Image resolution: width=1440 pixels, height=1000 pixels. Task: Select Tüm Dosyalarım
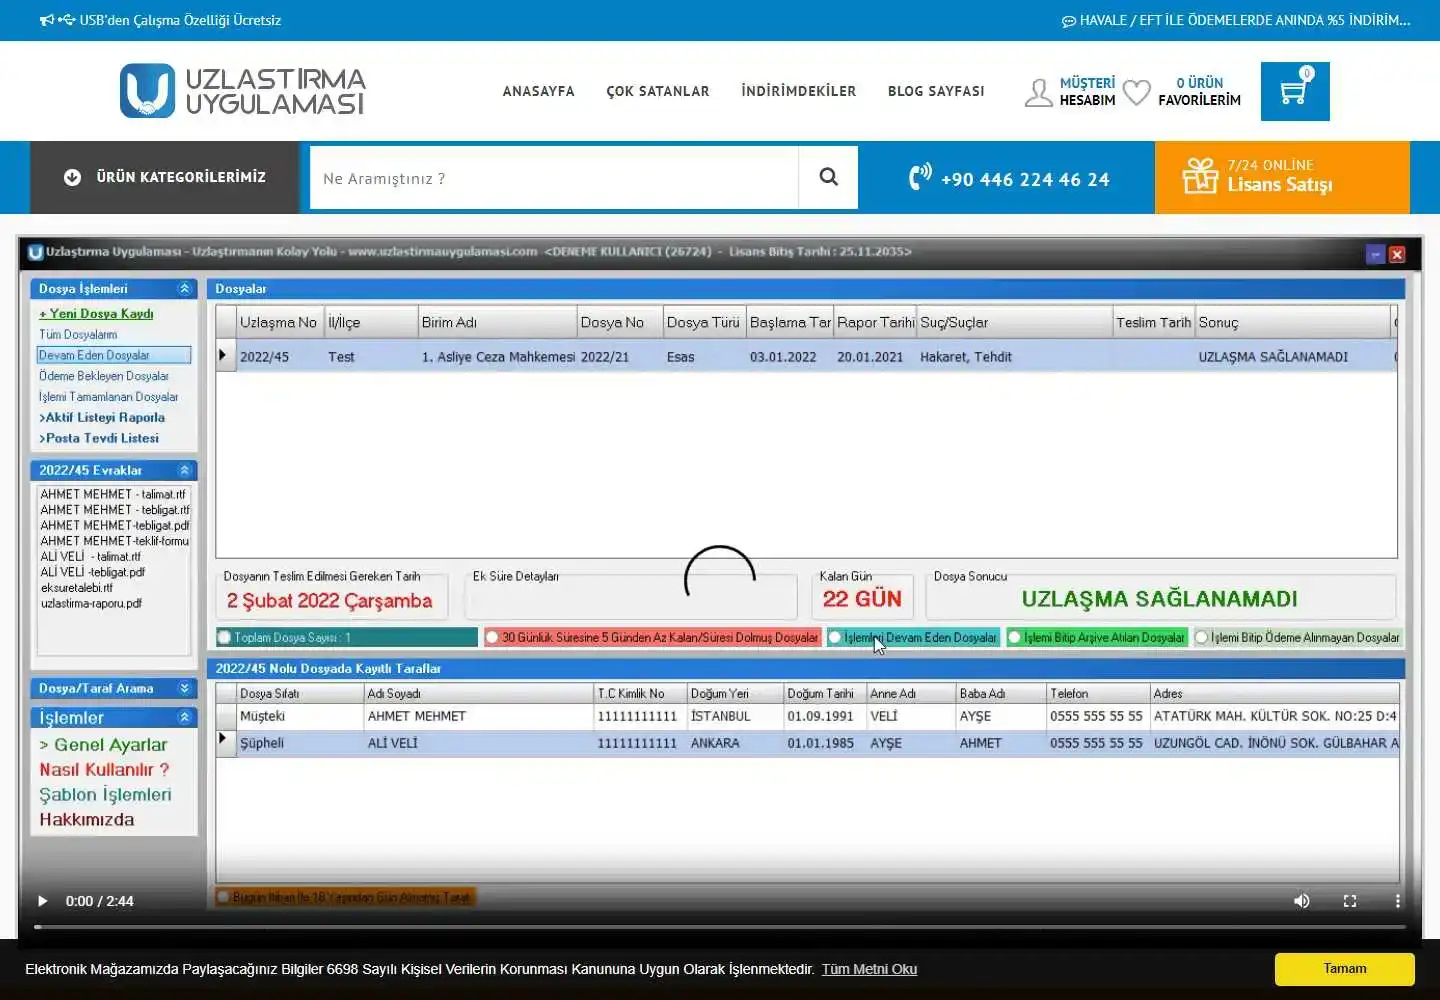pos(78,334)
